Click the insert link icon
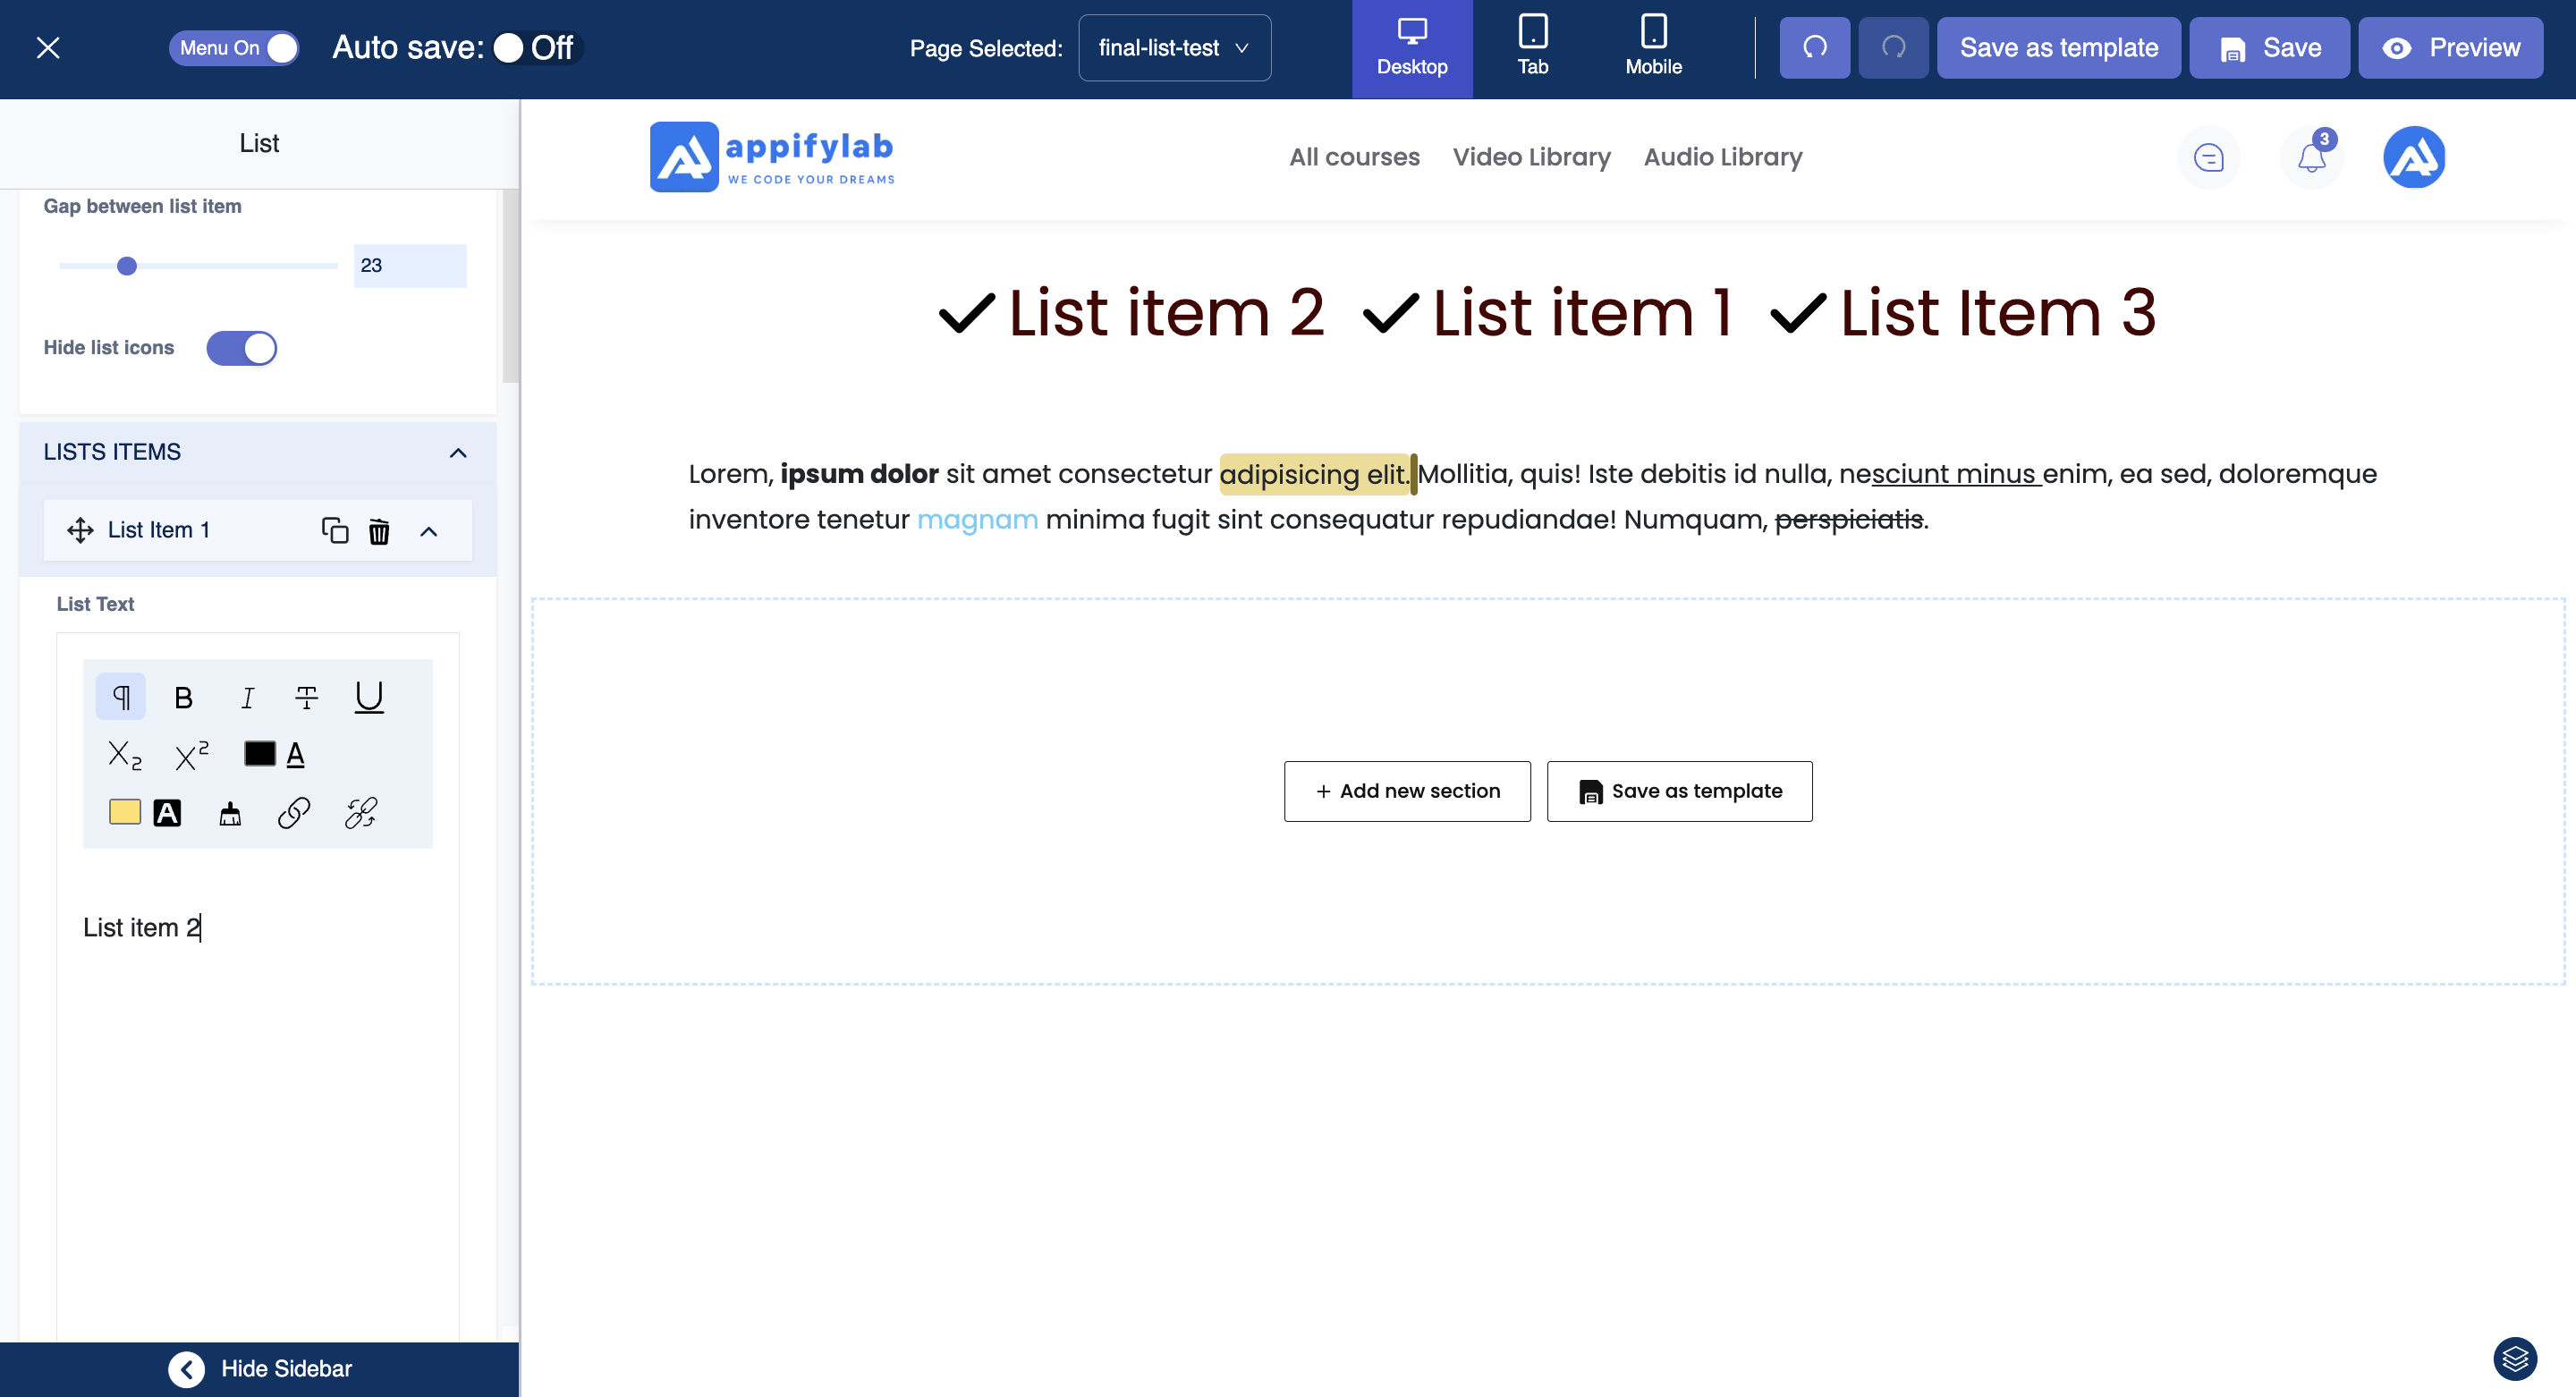The image size is (2576, 1397). 294,813
